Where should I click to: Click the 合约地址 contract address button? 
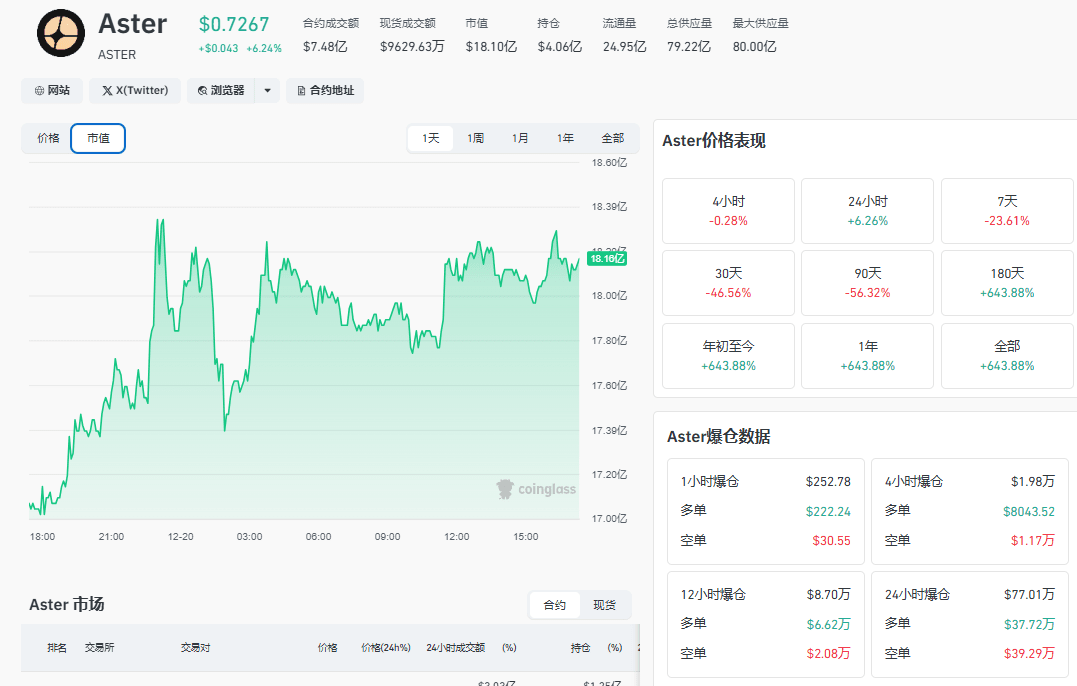point(326,91)
